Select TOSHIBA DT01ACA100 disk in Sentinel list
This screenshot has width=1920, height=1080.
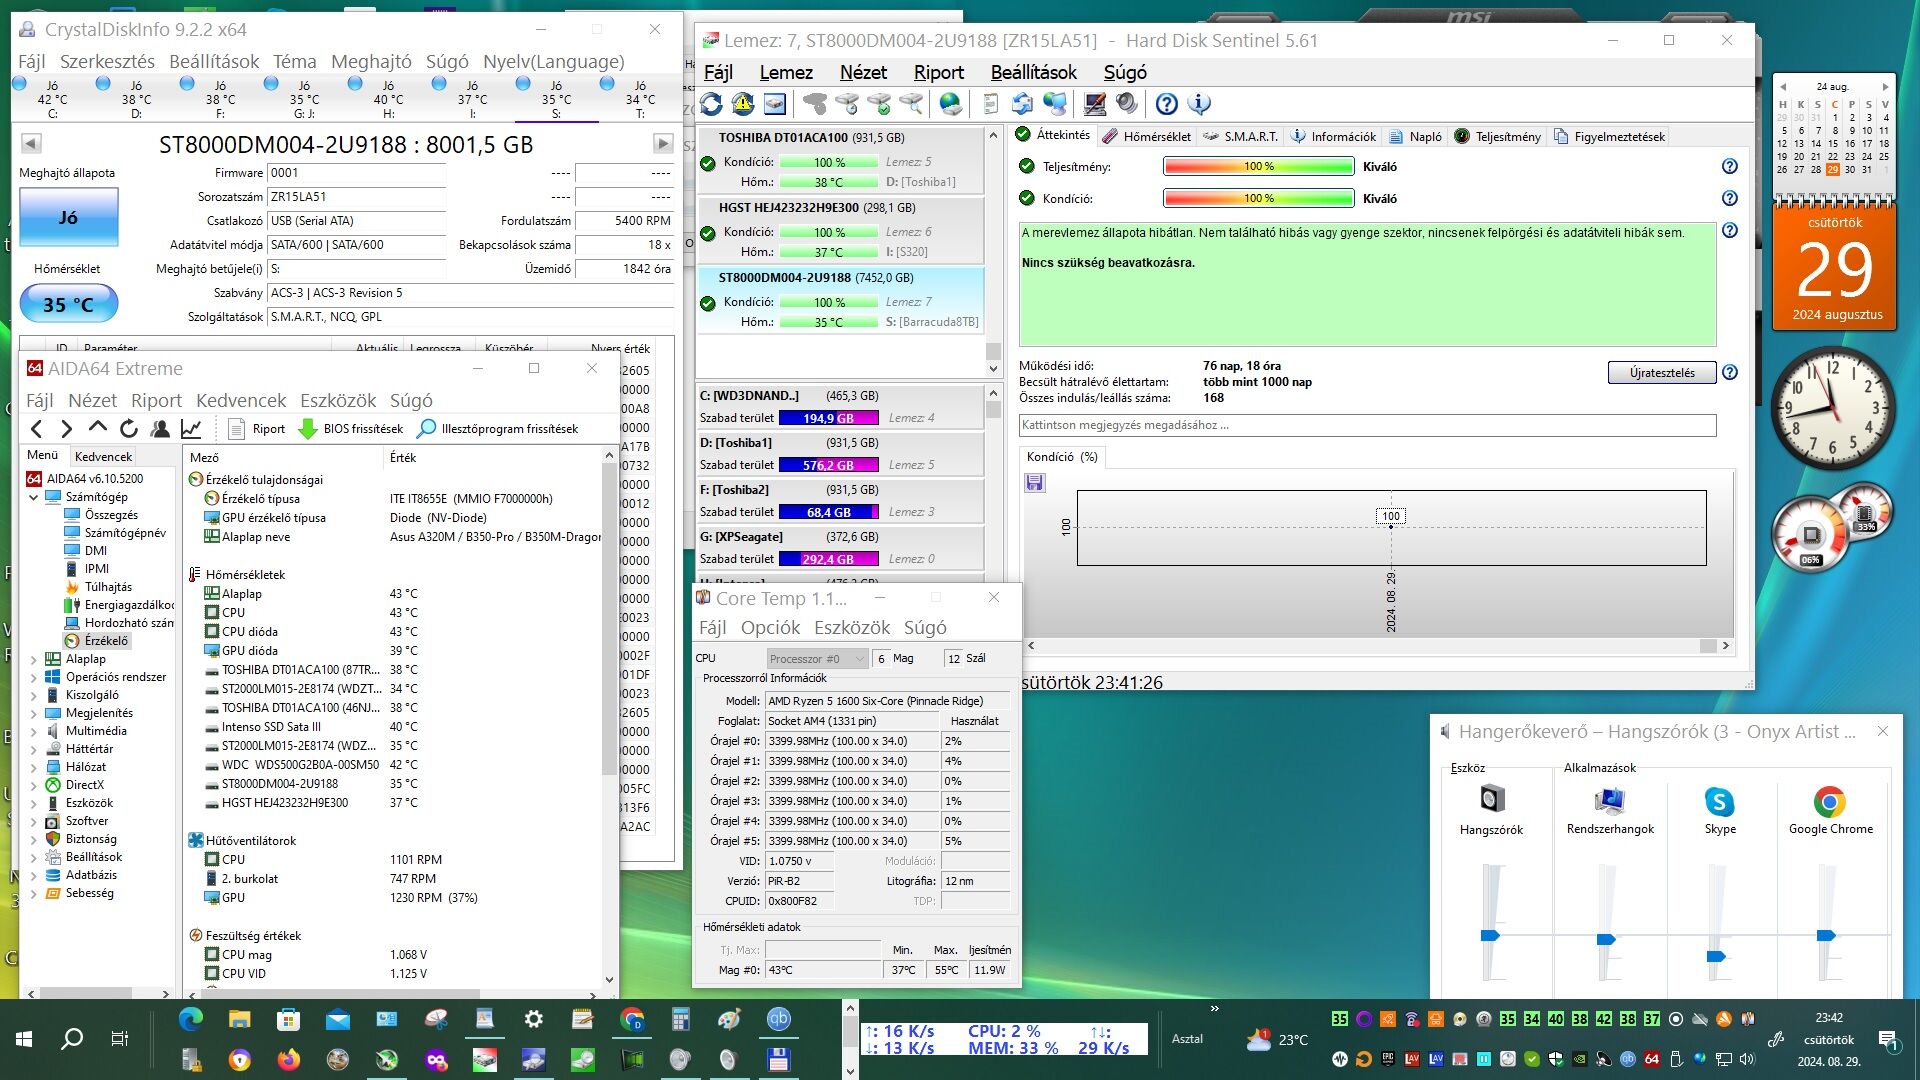pyautogui.click(x=840, y=160)
